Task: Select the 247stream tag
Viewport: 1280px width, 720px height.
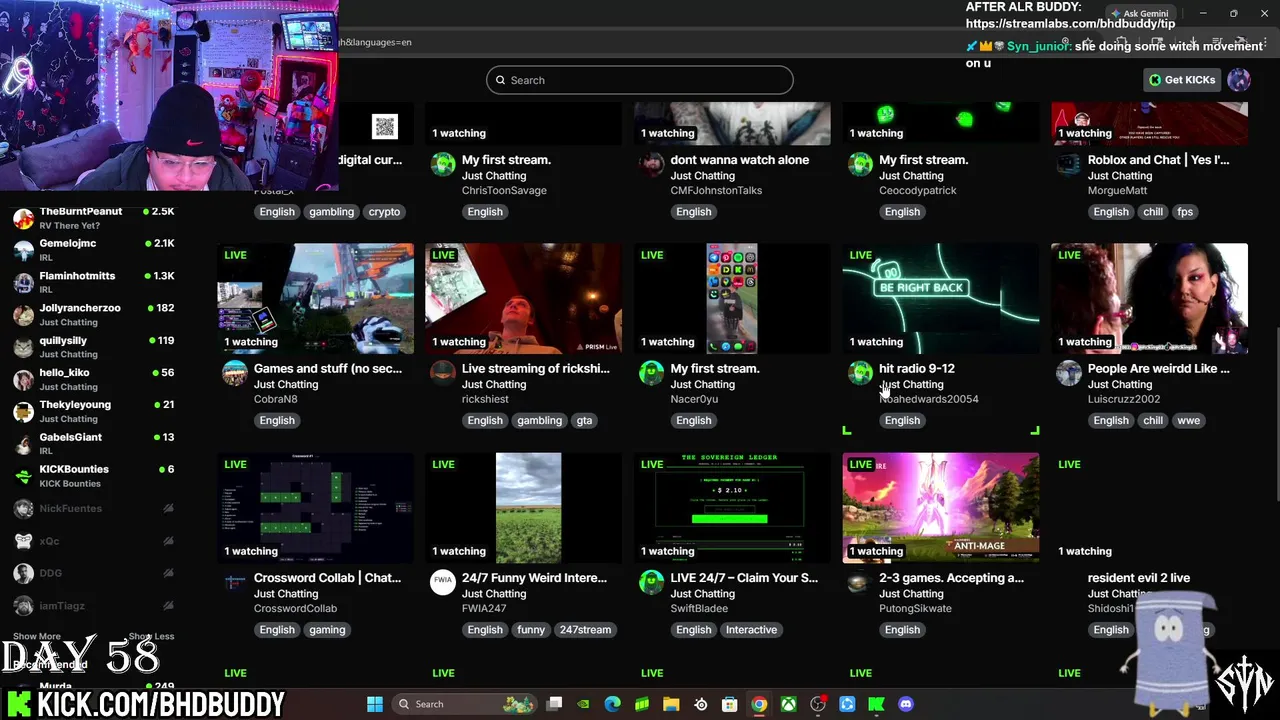Action: coord(585,629)
